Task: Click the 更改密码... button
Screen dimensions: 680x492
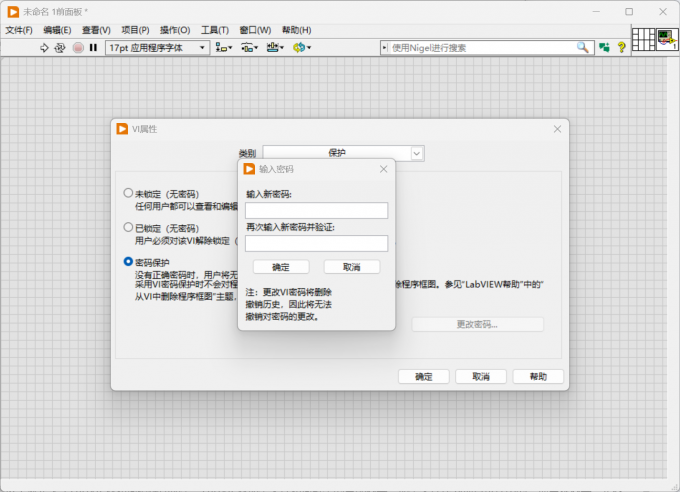Action: [477, 325]
